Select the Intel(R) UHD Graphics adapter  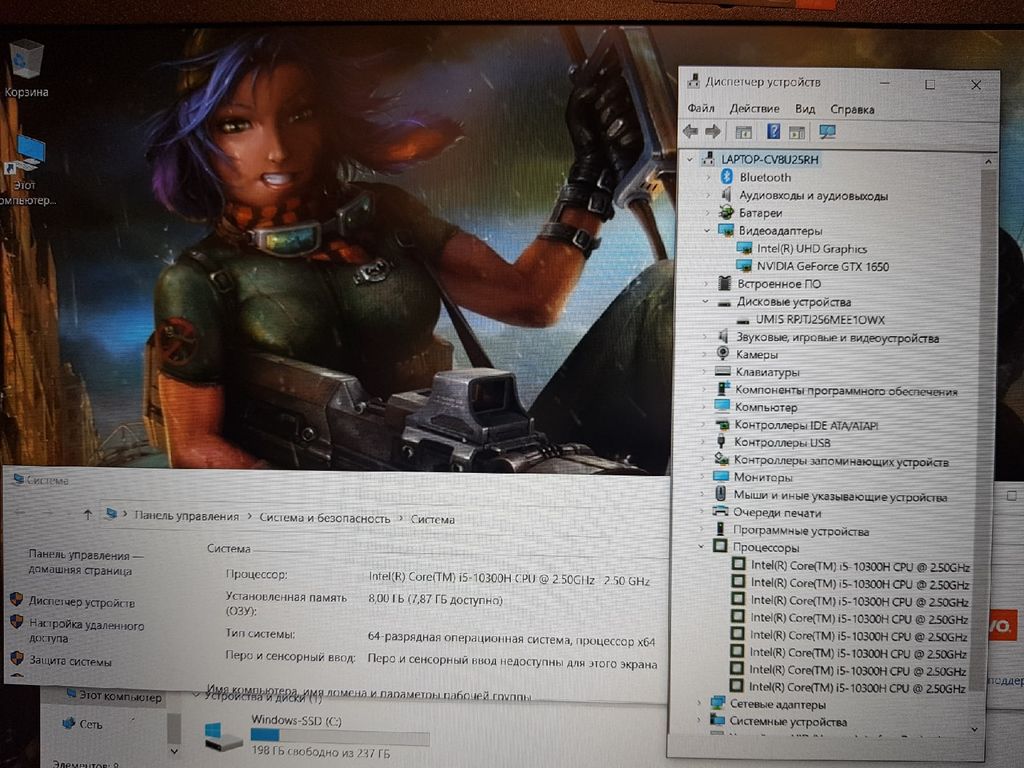click(811, 249)
